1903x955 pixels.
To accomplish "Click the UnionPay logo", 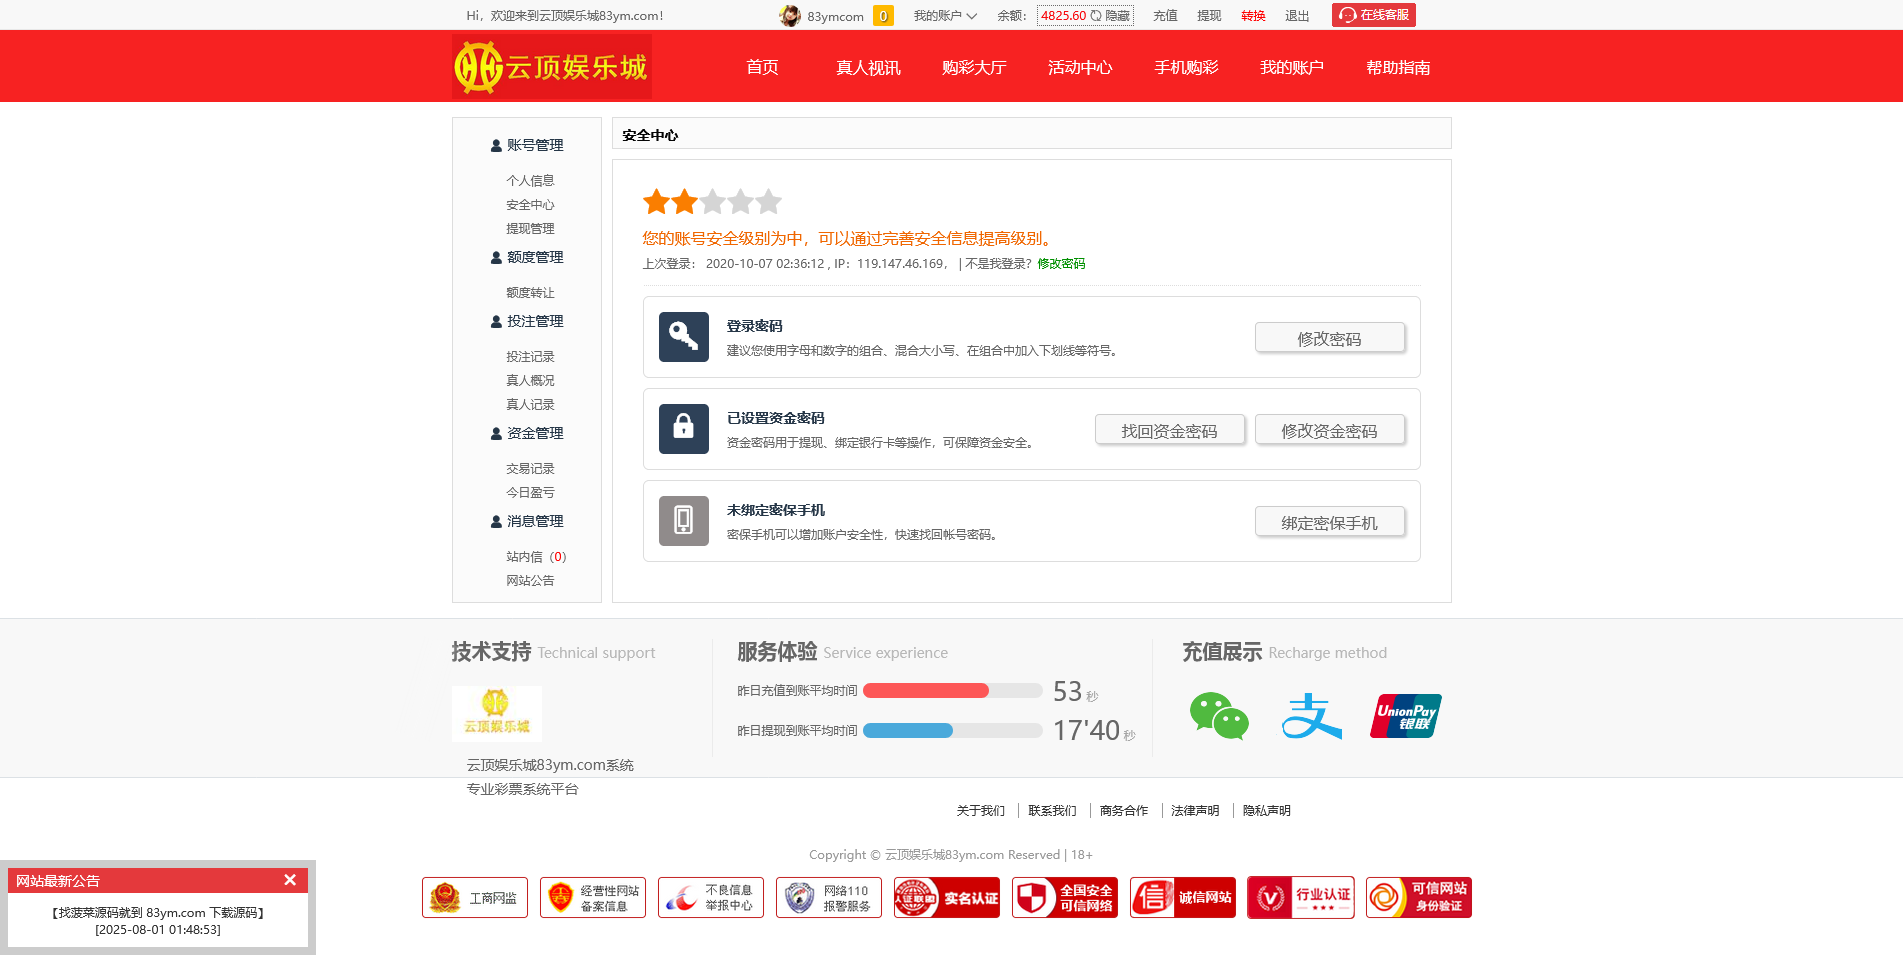I will 1405,716.
